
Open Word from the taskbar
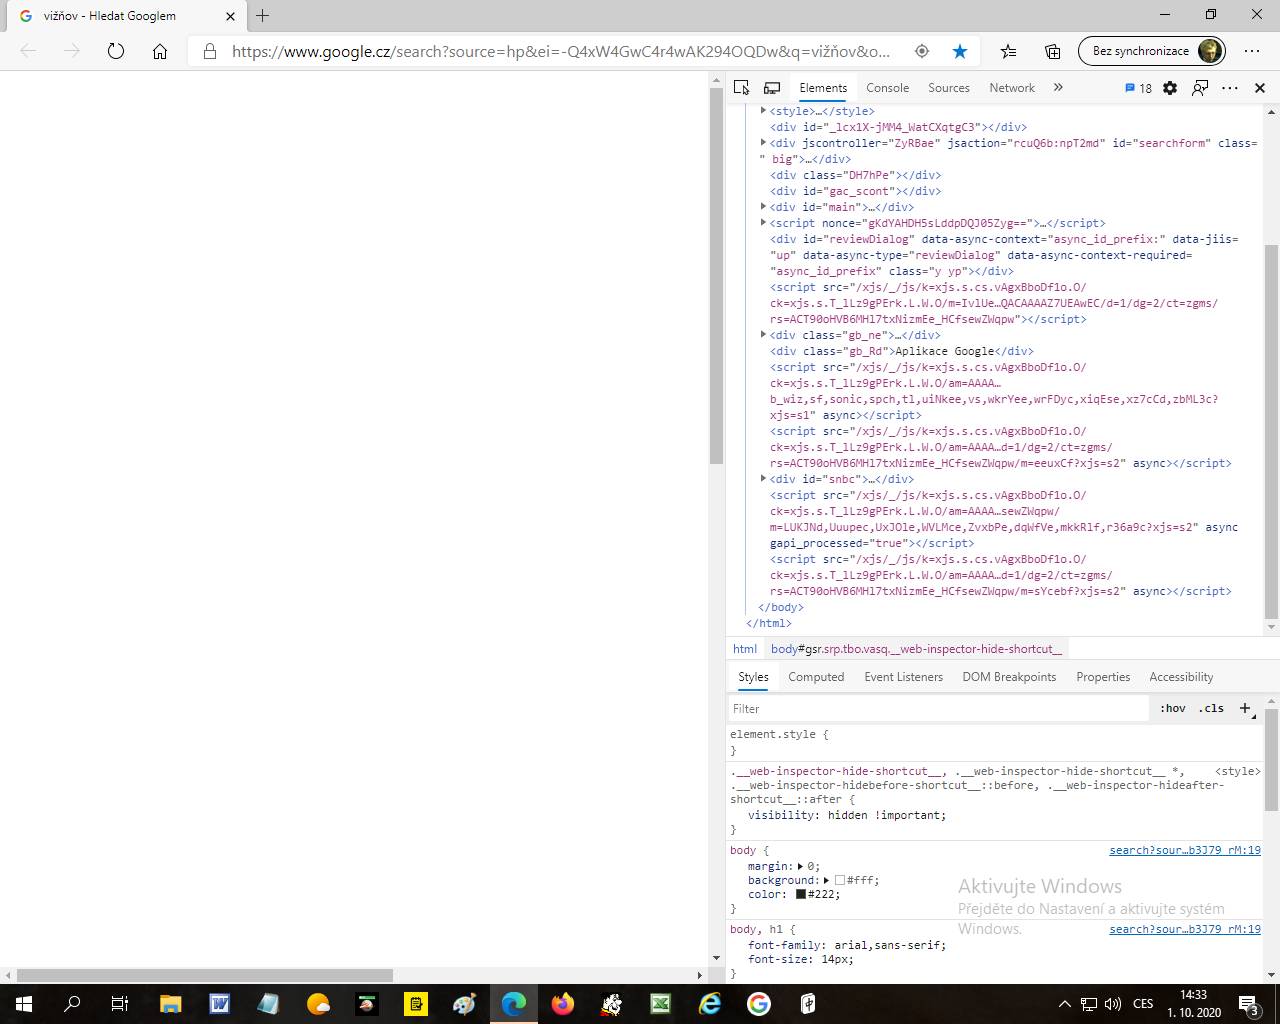click(220, 1003)
